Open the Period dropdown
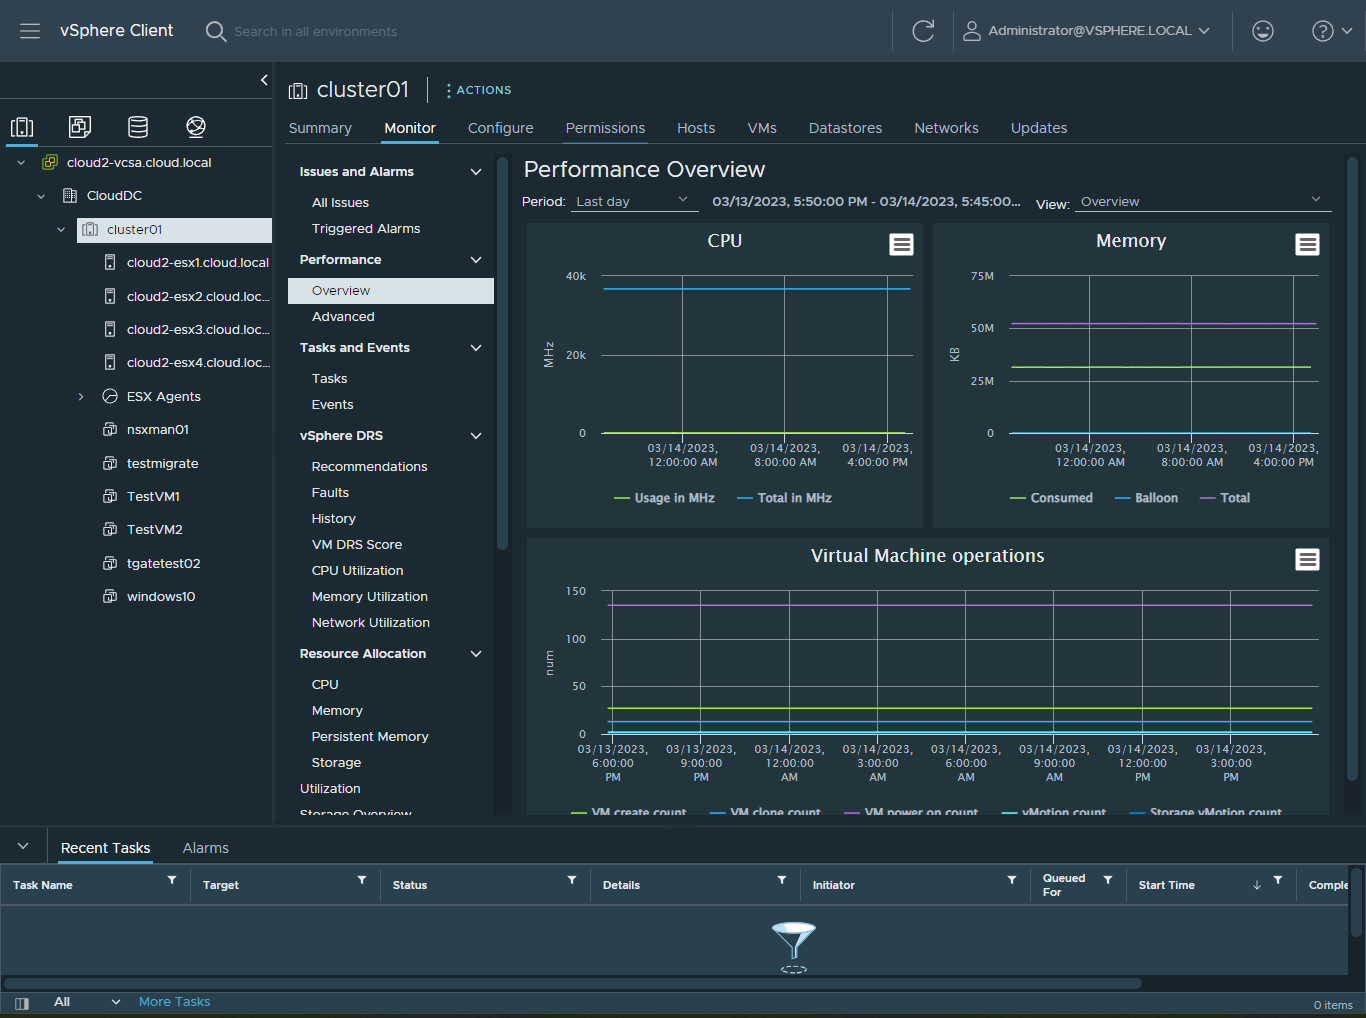Screen dimensions: 1366x1018 [635, 201]
